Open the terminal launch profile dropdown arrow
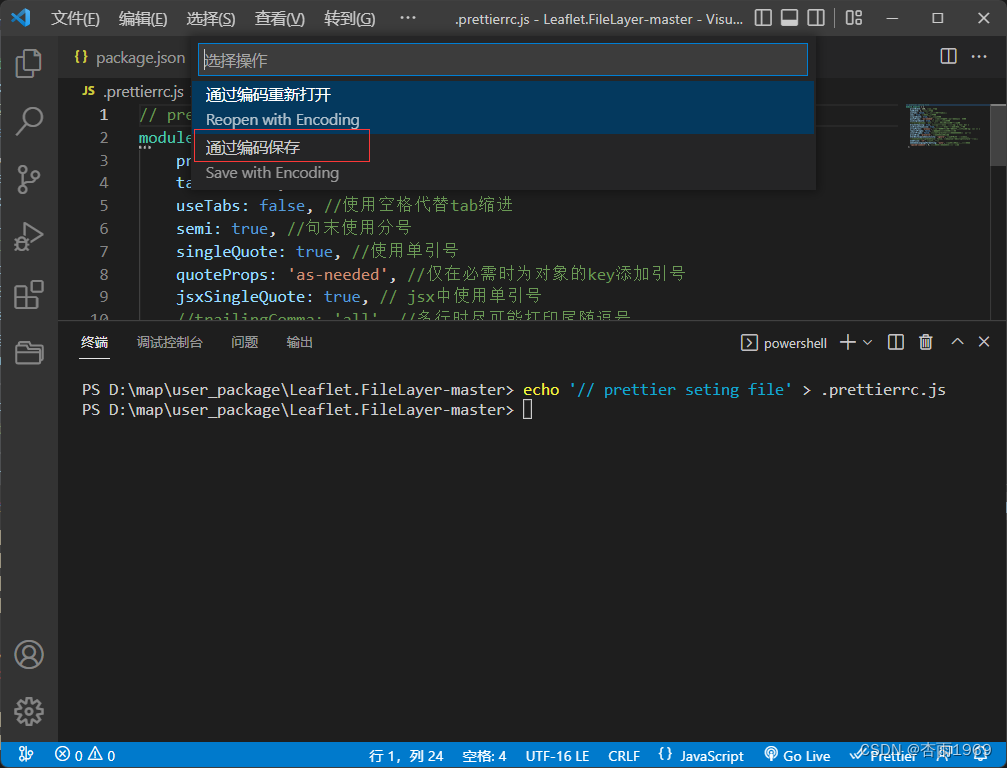Image resolution: width=1007 pixels, height=768 pixels. pyautogui.click(x=868, y=343)
